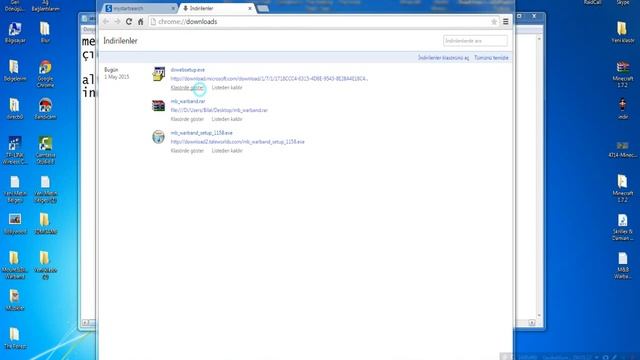Screen dimensions: 640x360
Task: Click Tümünü temizle to clear all
Action: [x=491, y=58]
